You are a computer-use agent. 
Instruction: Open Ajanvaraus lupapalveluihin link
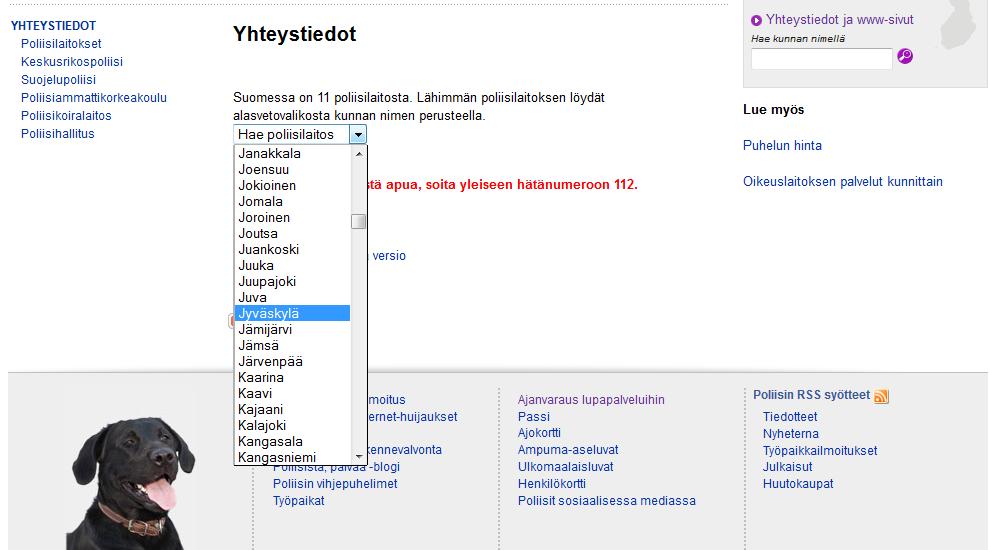pos(591,400)
